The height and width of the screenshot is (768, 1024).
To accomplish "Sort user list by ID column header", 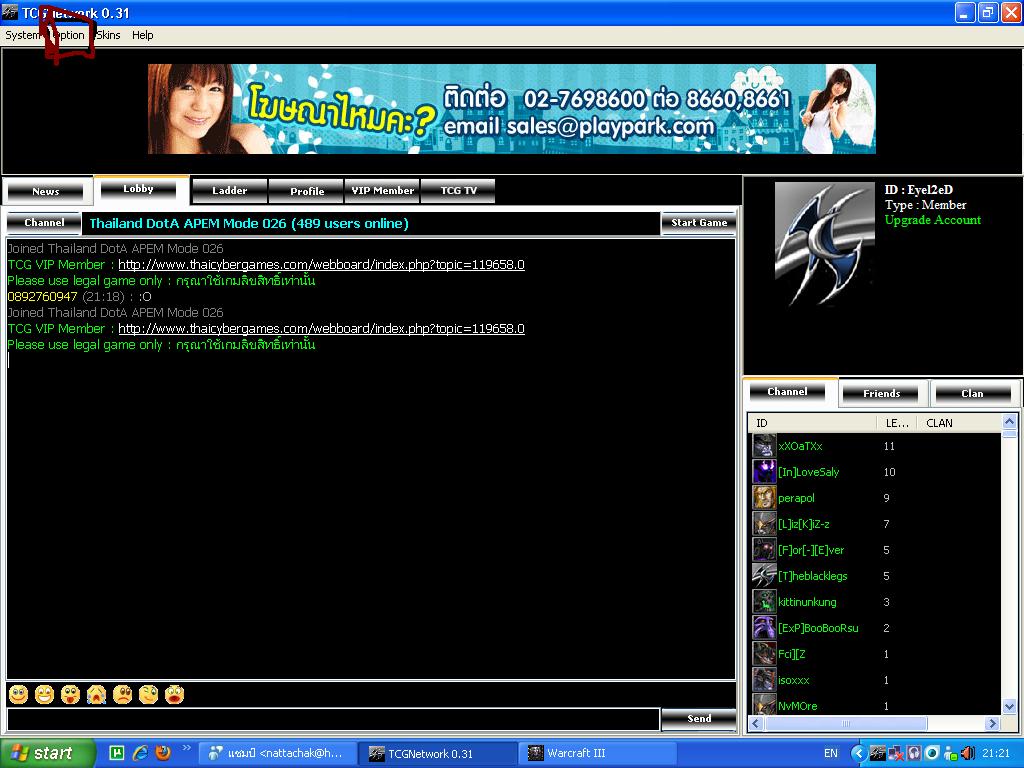I will point(812,423).
